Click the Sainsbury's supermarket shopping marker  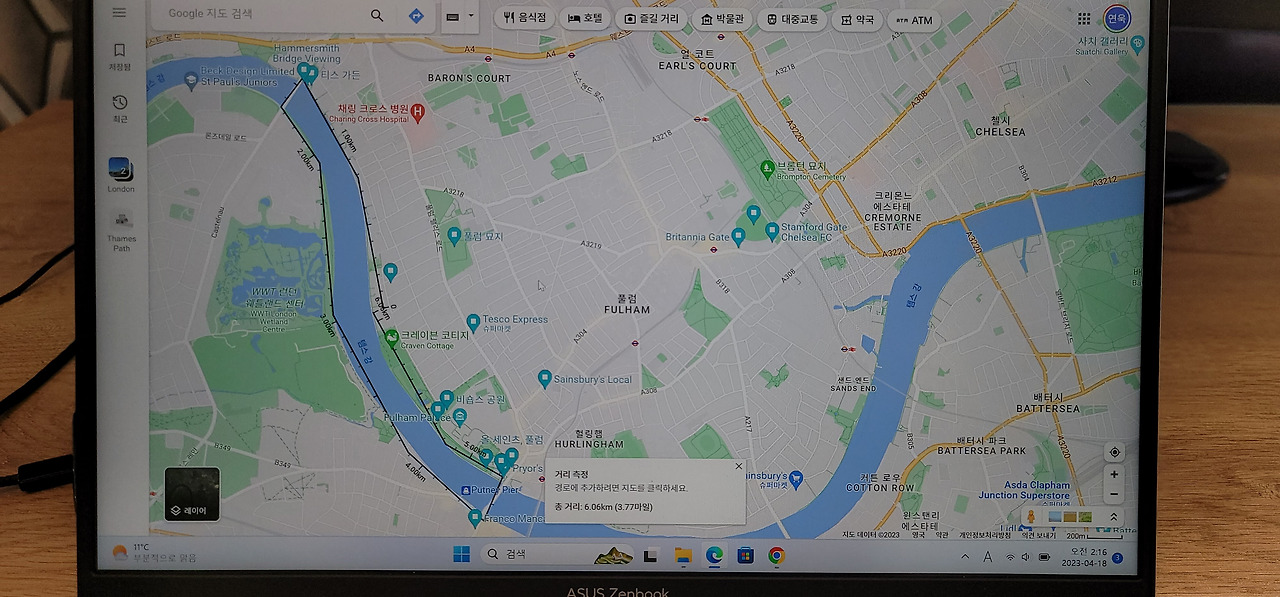(796, 479)
